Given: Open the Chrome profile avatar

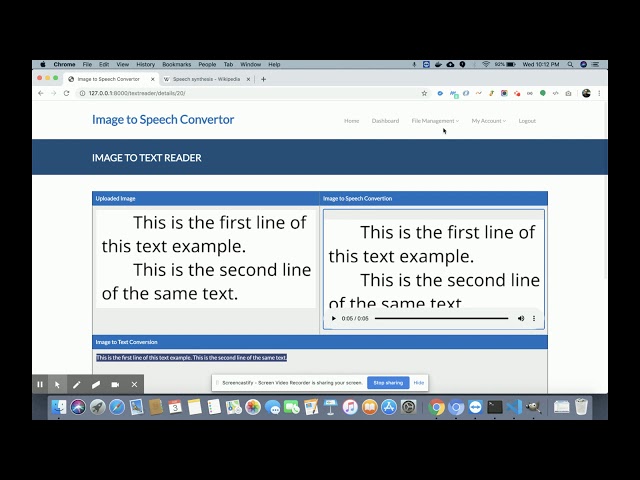Looking at the screenshot, I should pyautogui.click(x=586, y=93).
